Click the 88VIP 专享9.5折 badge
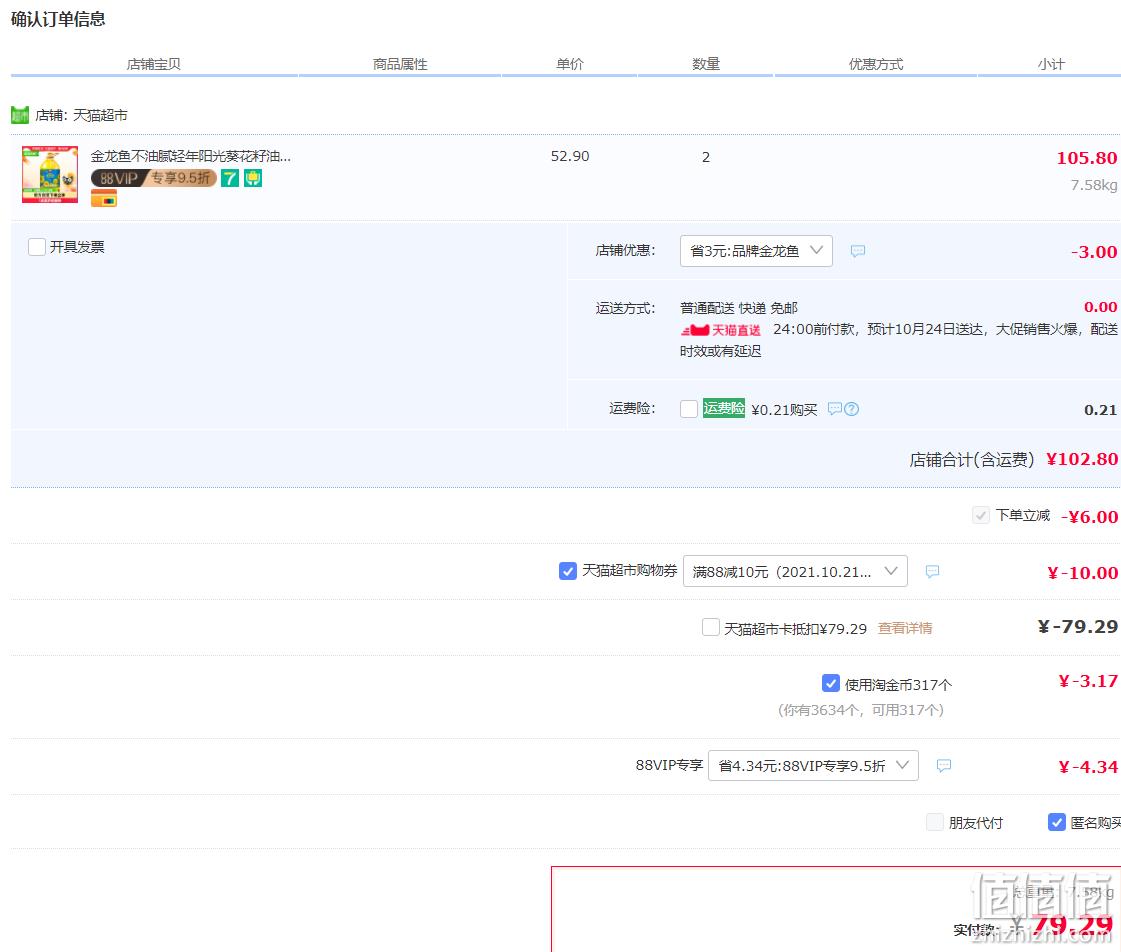The height and width of the screenshot is (952, 1121). pos(154,178)
